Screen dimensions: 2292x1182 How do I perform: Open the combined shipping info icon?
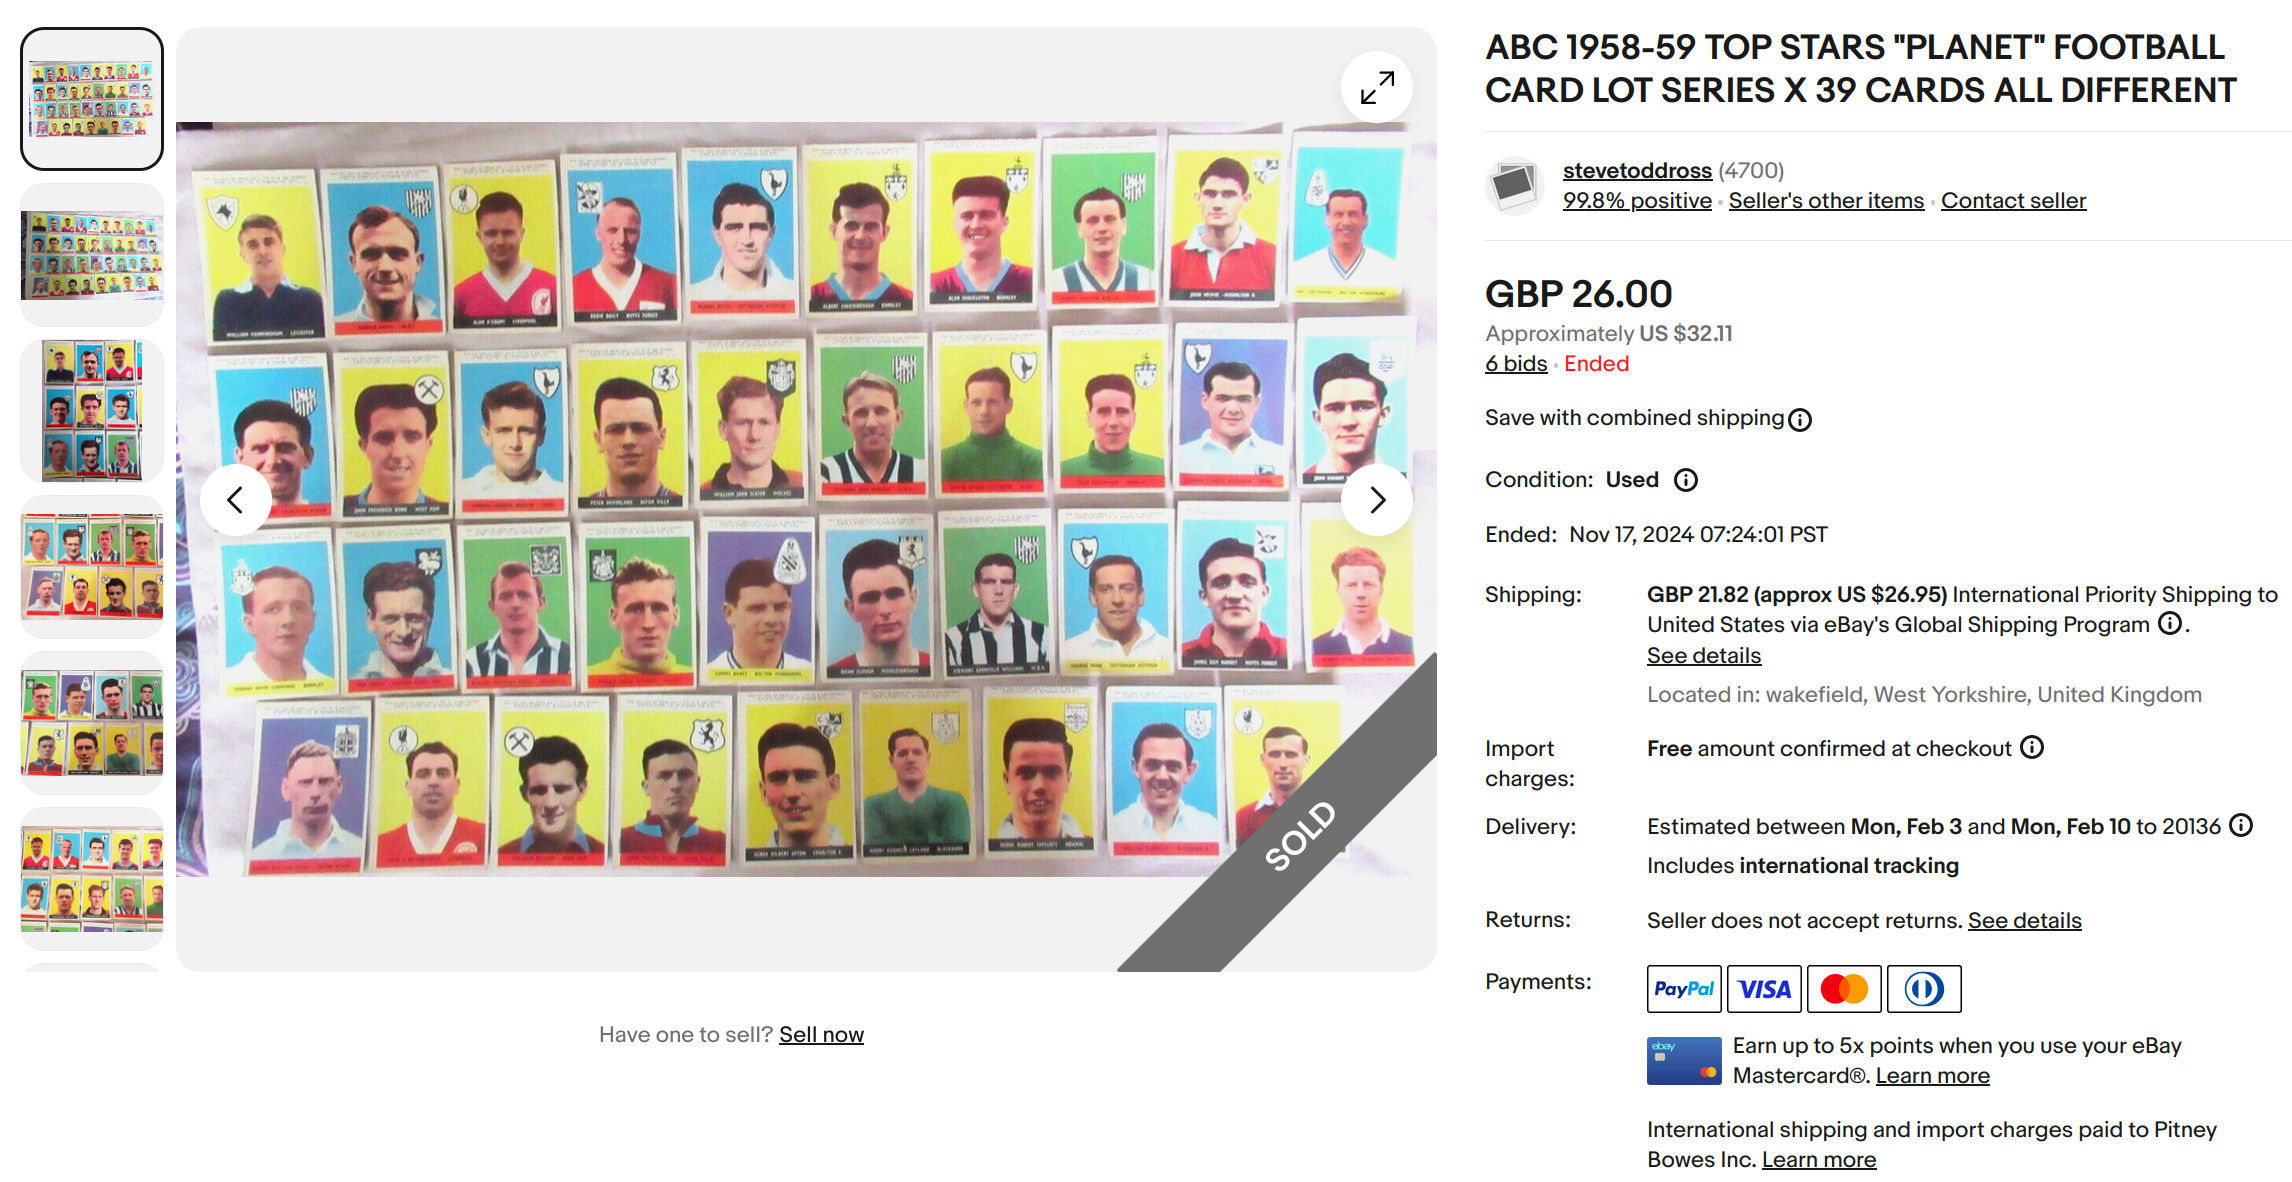(1800, 420)
